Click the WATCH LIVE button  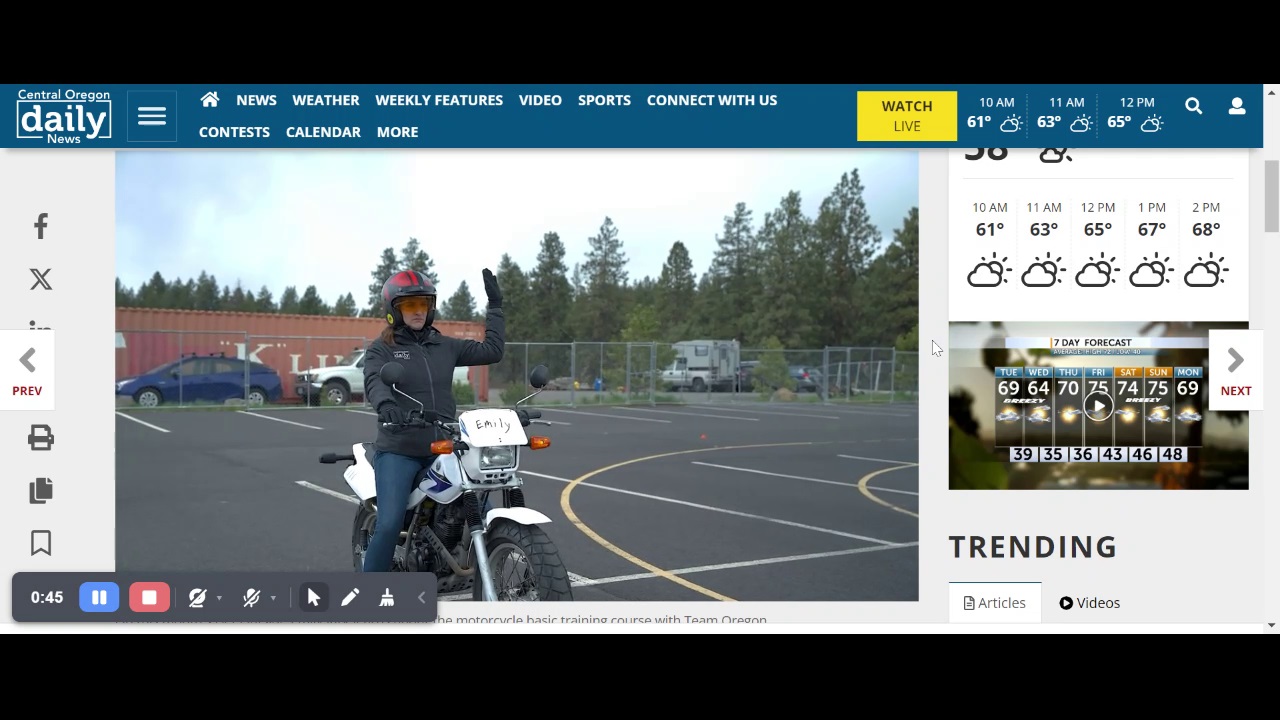tap(907, 116)
